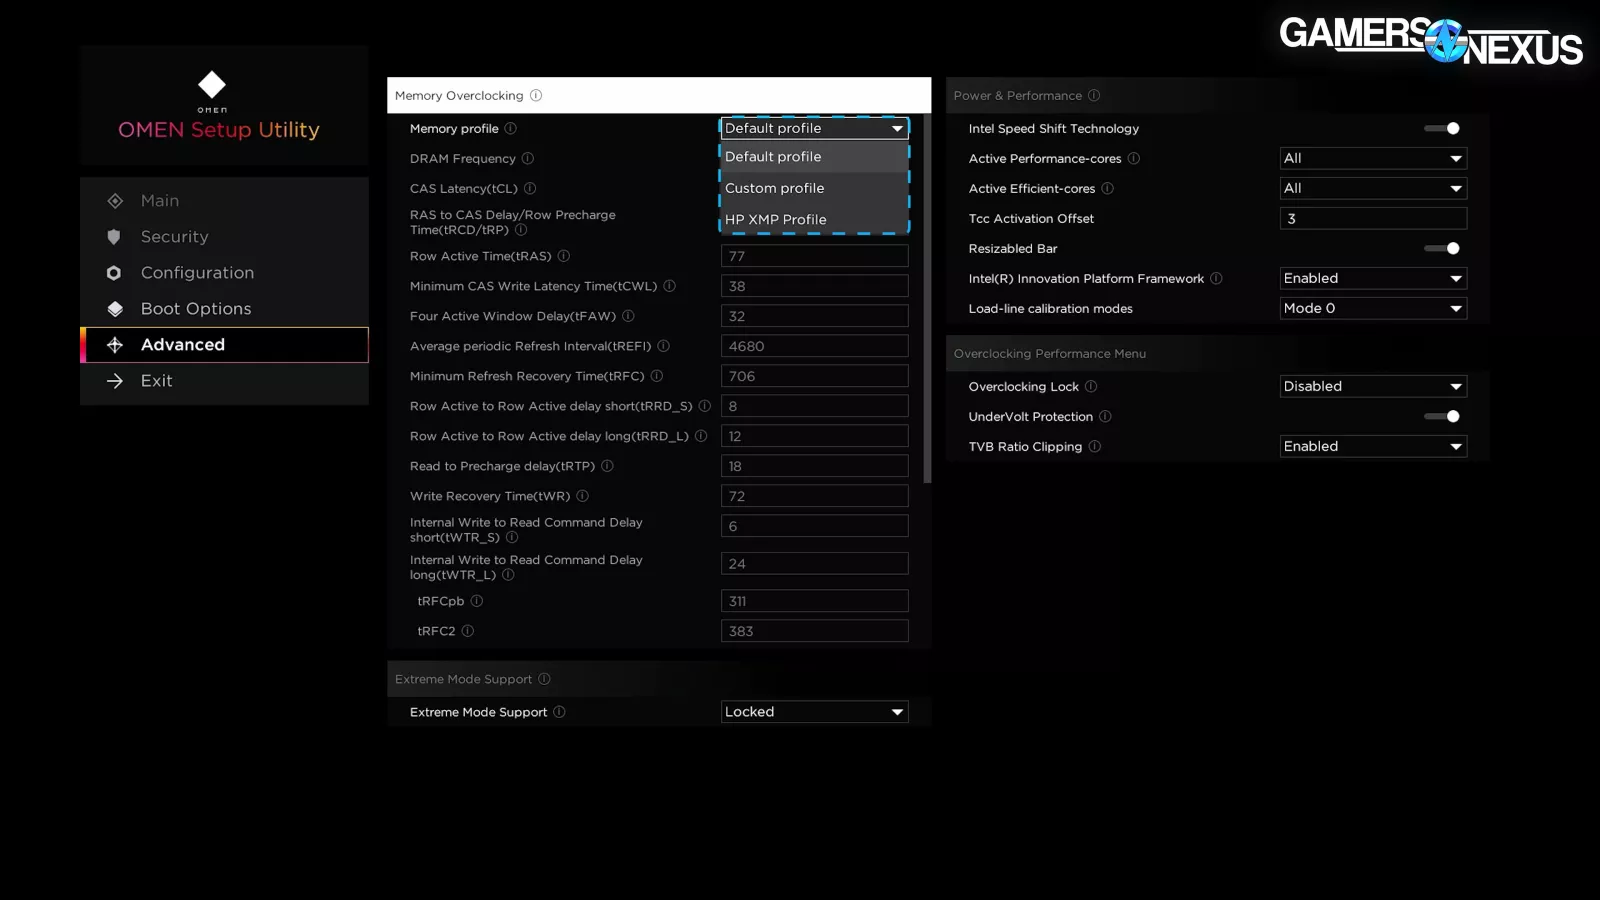This screenshot has height=900, width=1600.
Task: Go to the Boot Options section
Action: coord(196,309)
